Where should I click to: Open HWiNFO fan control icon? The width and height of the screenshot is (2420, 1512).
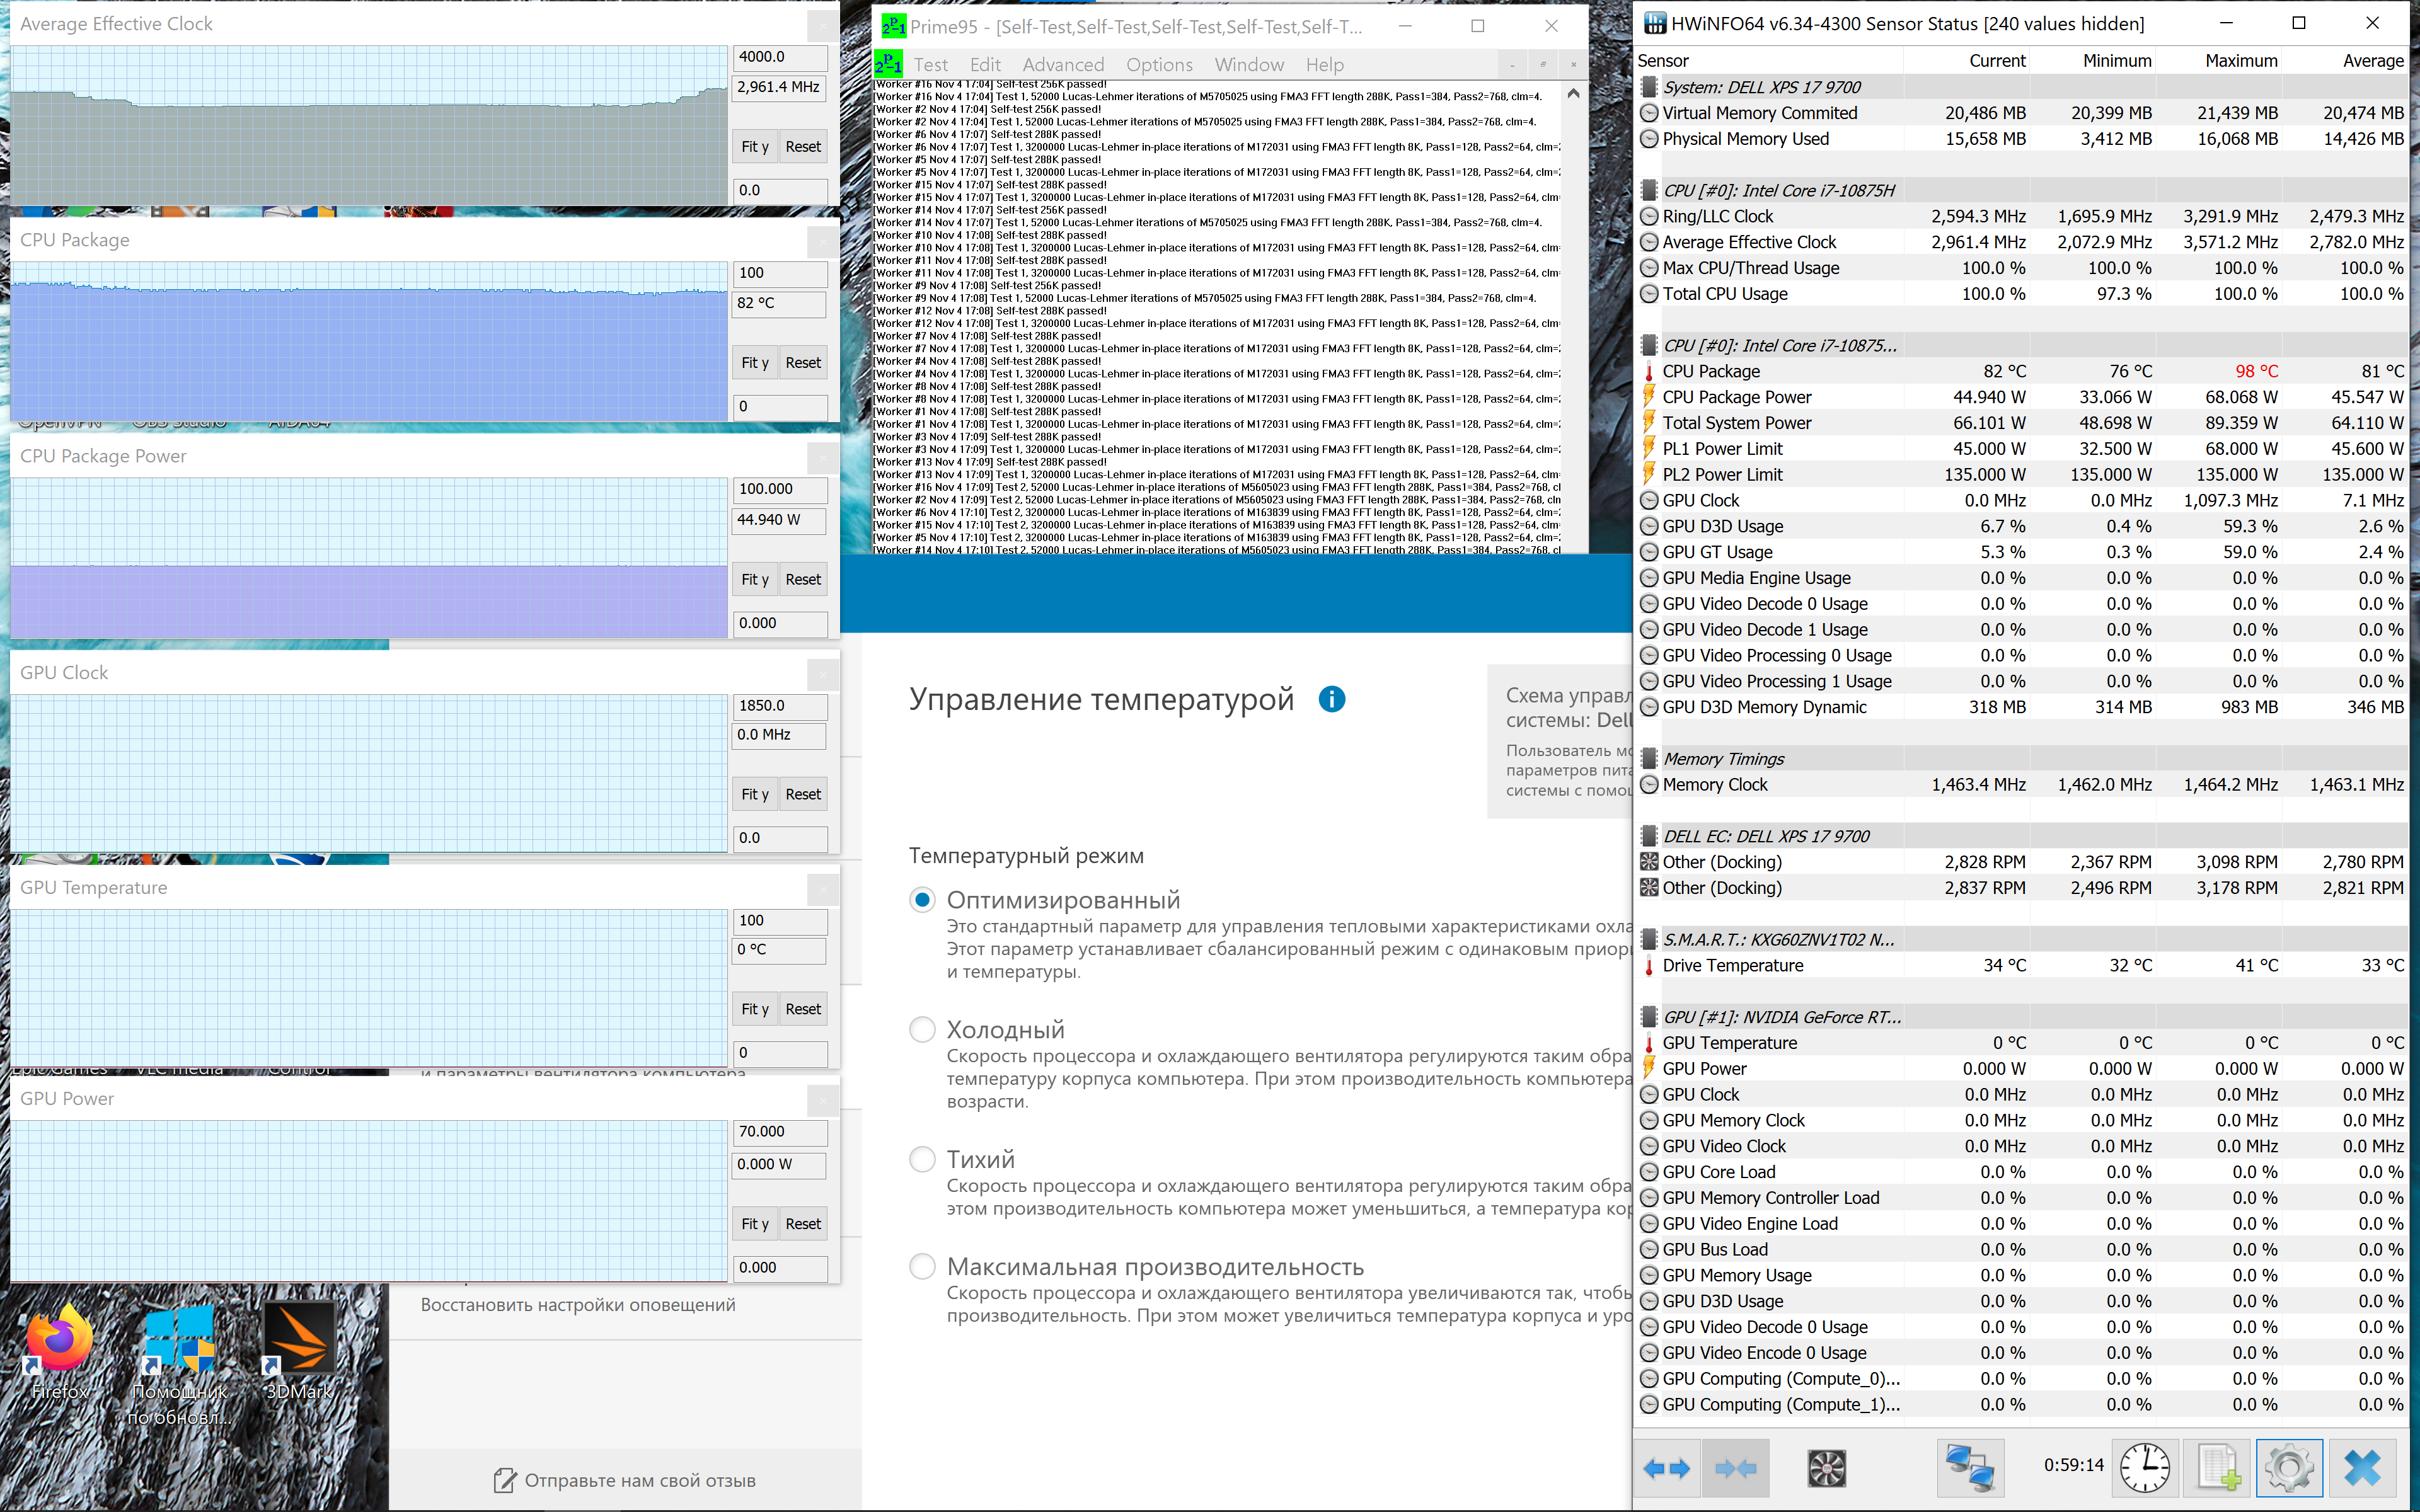[x=1827, y=1468]
